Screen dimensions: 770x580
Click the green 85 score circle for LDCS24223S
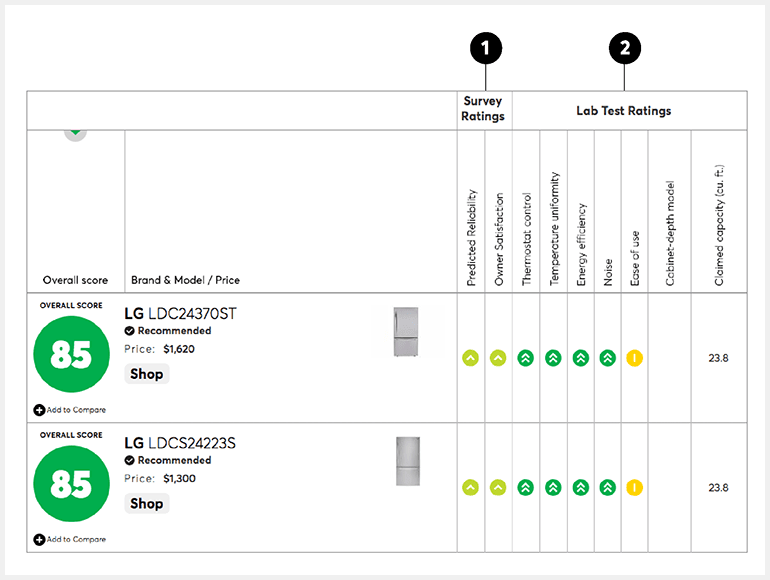pyautogui.click(x=72, y=484)
